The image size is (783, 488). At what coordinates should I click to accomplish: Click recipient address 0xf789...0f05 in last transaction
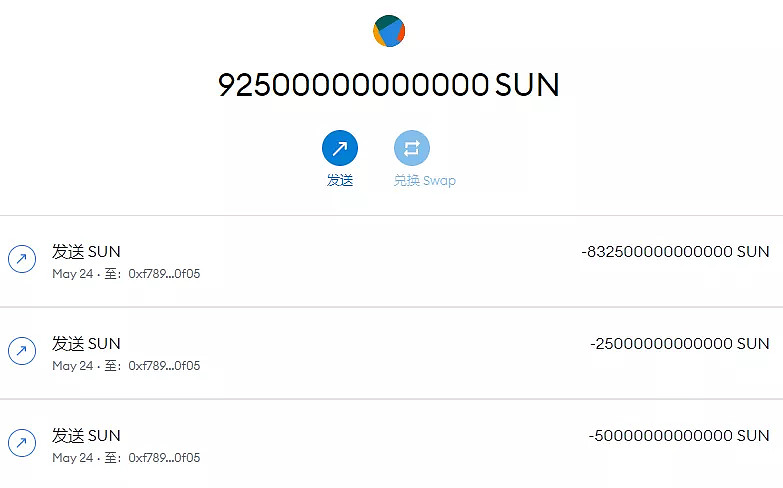pyautogui.click(x=164, y=458)
